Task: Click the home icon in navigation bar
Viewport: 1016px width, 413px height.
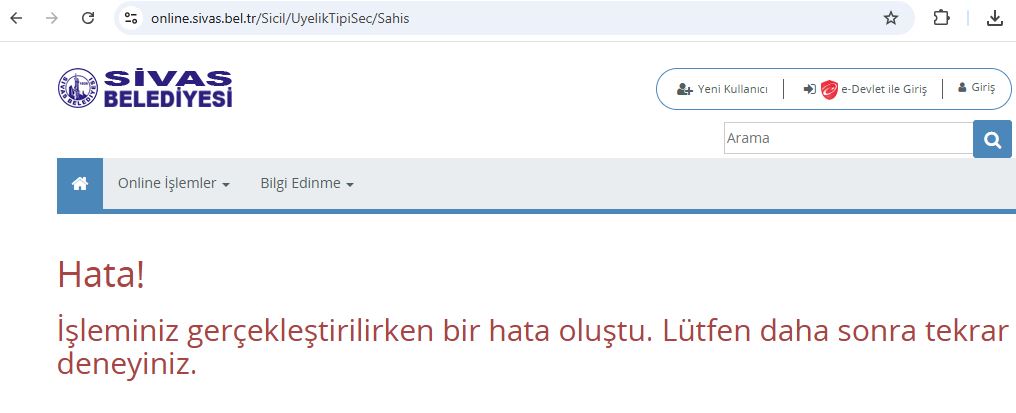Action: (80, 184)
